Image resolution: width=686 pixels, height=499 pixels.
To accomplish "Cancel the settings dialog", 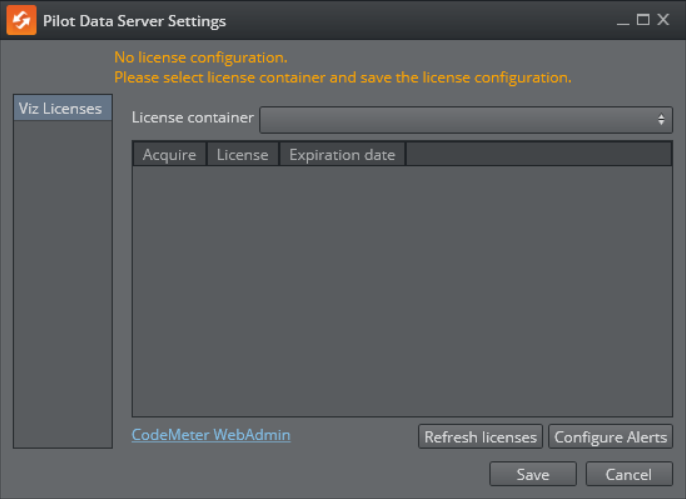I will [x=628, y=474].
